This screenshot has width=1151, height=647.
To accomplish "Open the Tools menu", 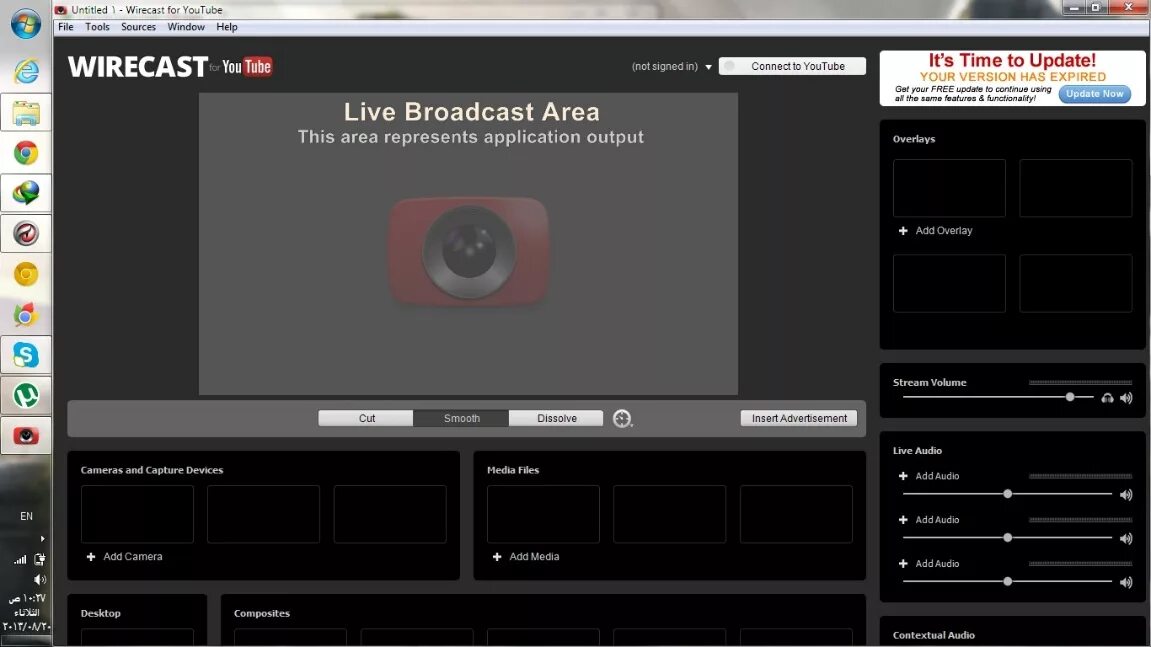I will [x=97, y=27].
